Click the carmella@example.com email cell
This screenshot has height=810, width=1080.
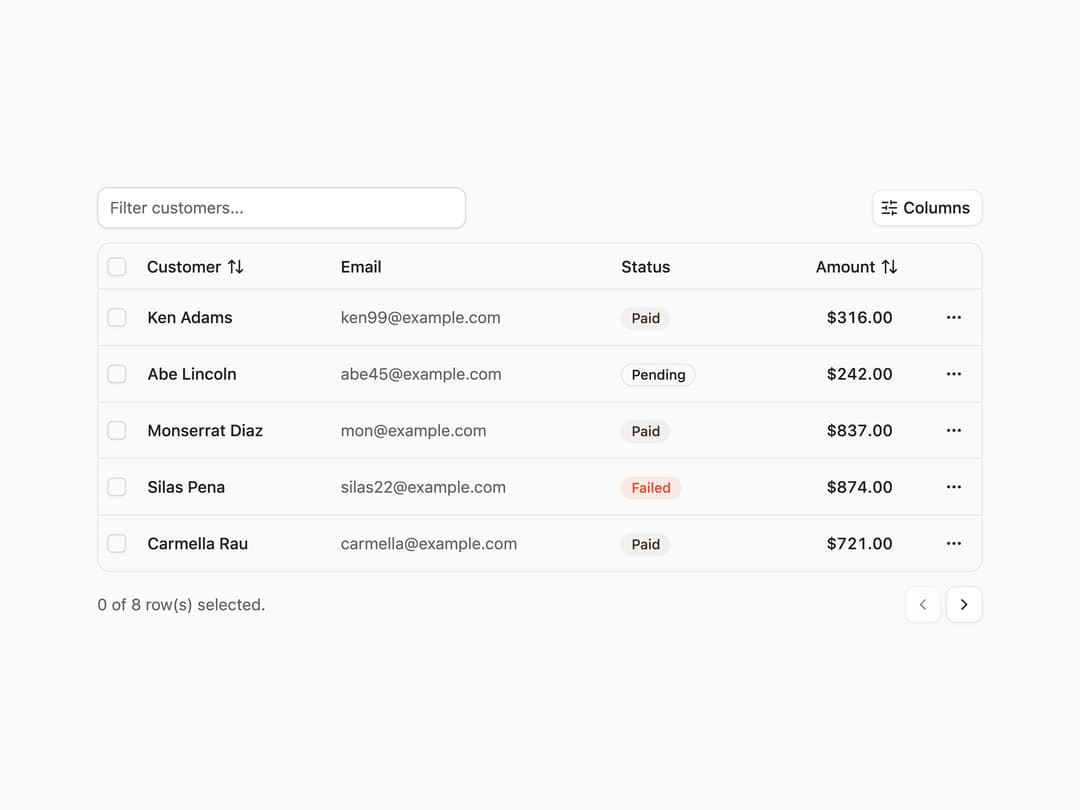point(428,543)
